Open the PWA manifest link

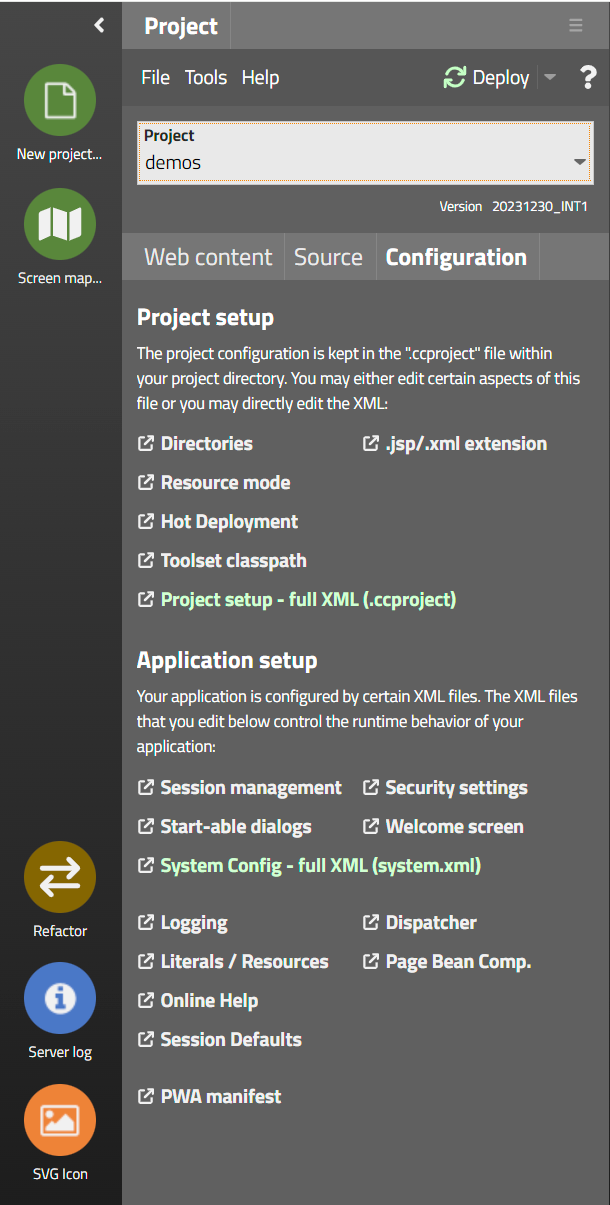click(220, 1097)
